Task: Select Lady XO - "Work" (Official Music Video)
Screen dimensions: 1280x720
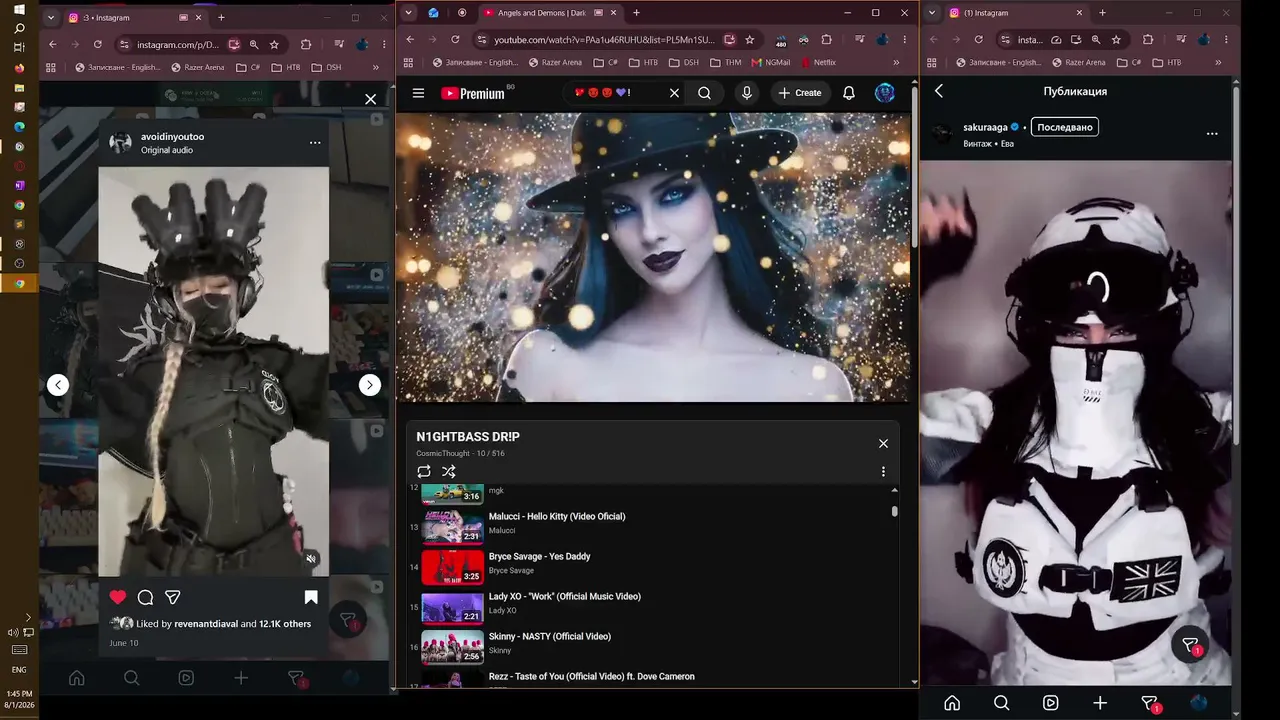Action: pyautogui.click(x=565, y=597)
